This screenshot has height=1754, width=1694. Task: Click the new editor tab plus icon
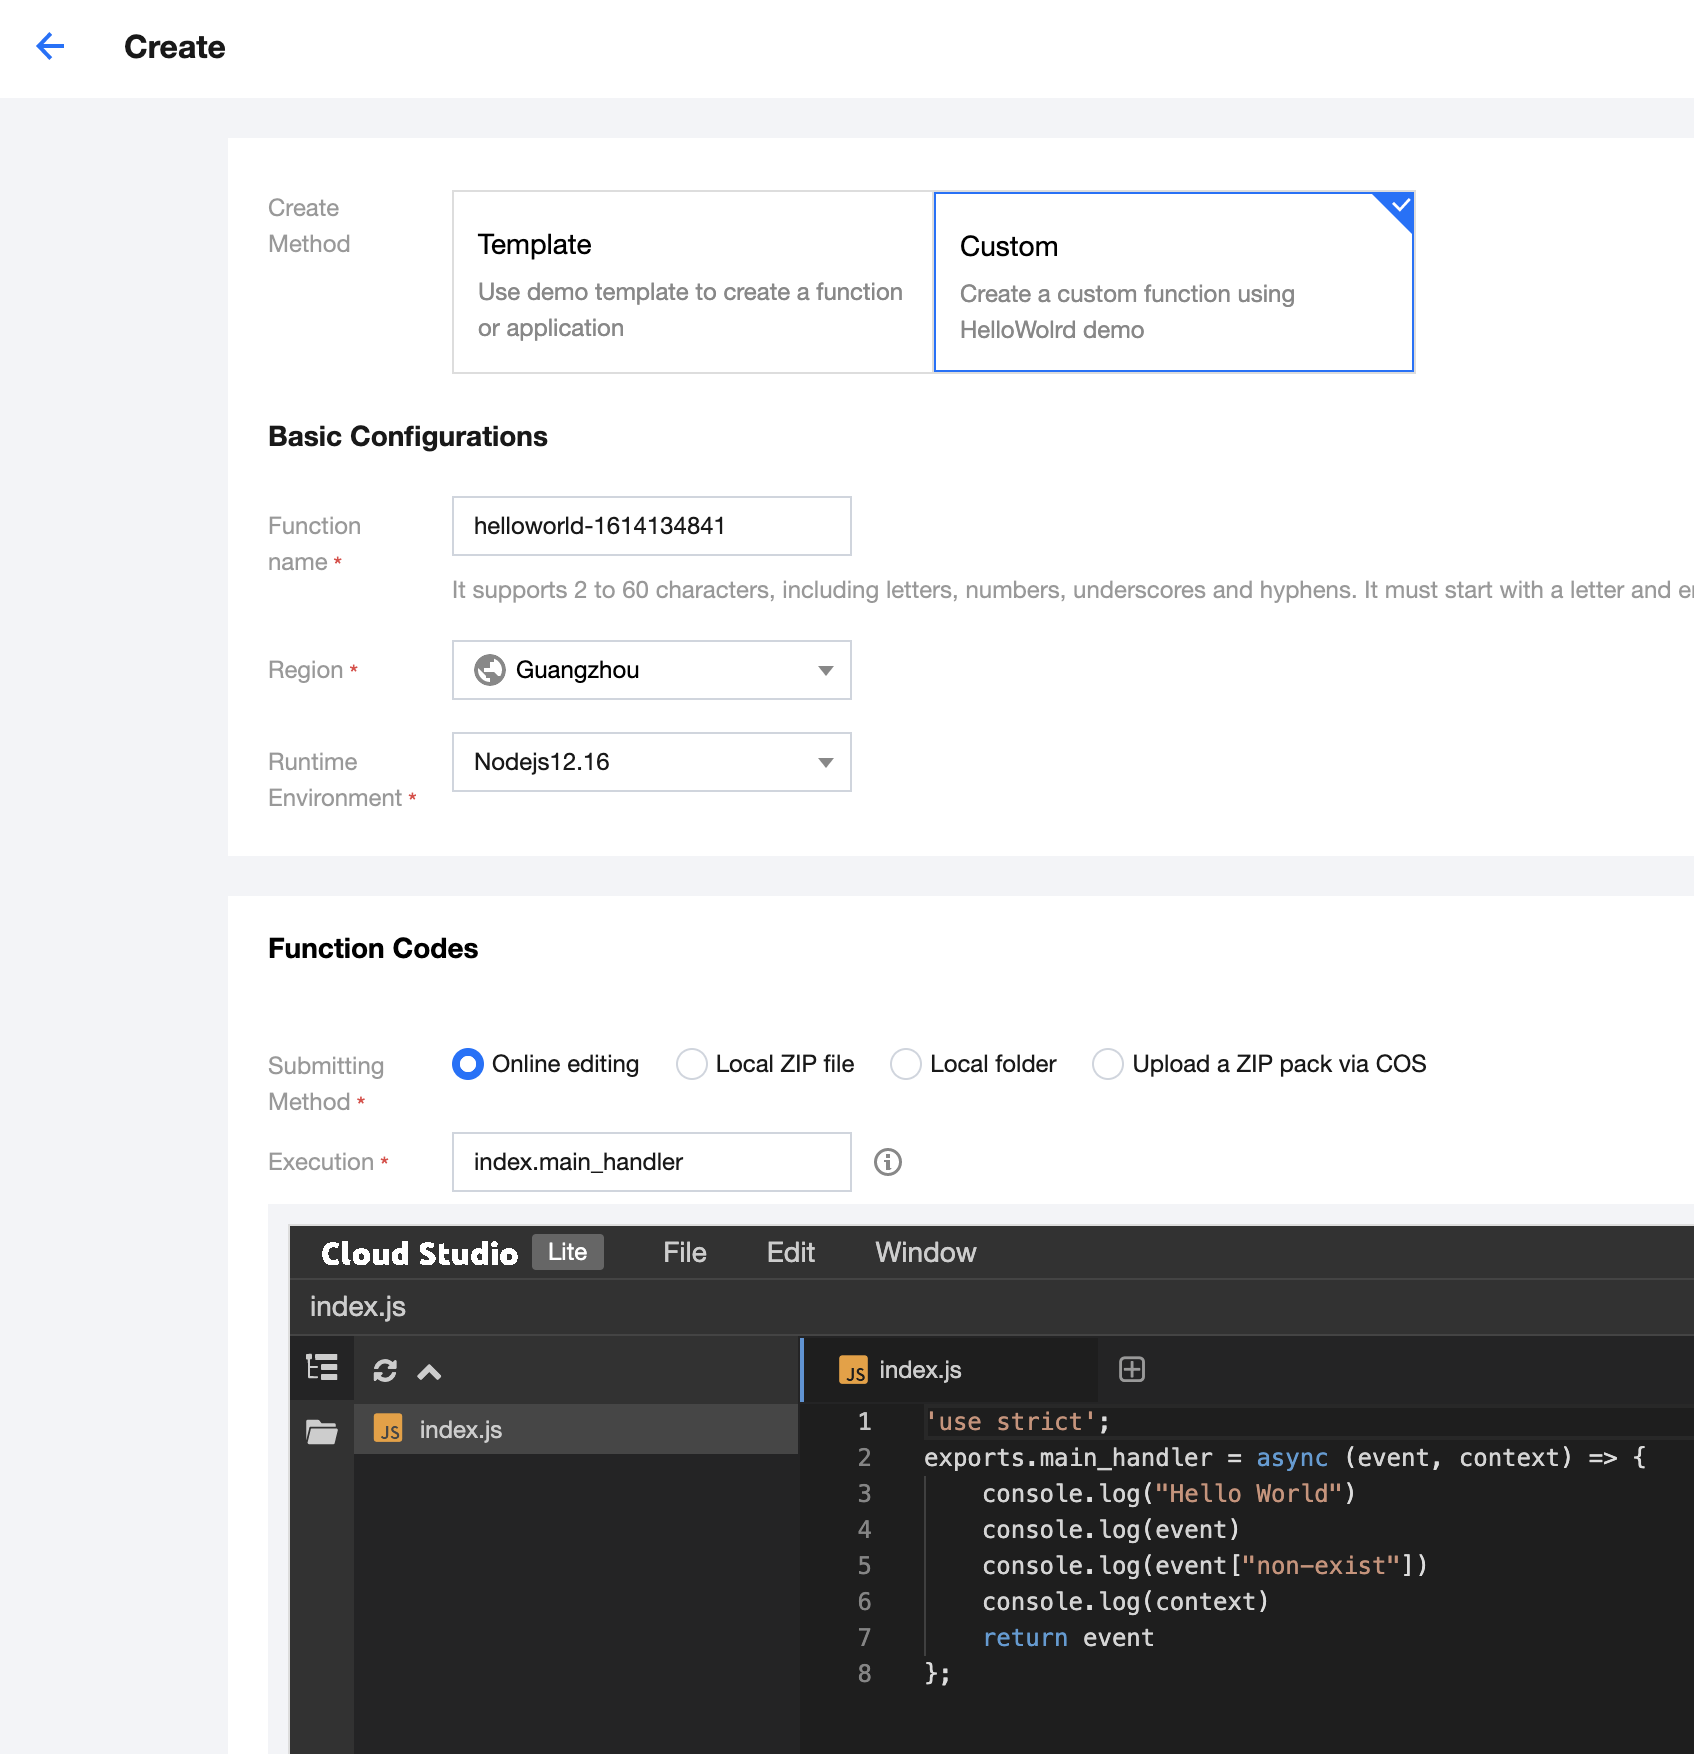[x=1132, y=1370]
